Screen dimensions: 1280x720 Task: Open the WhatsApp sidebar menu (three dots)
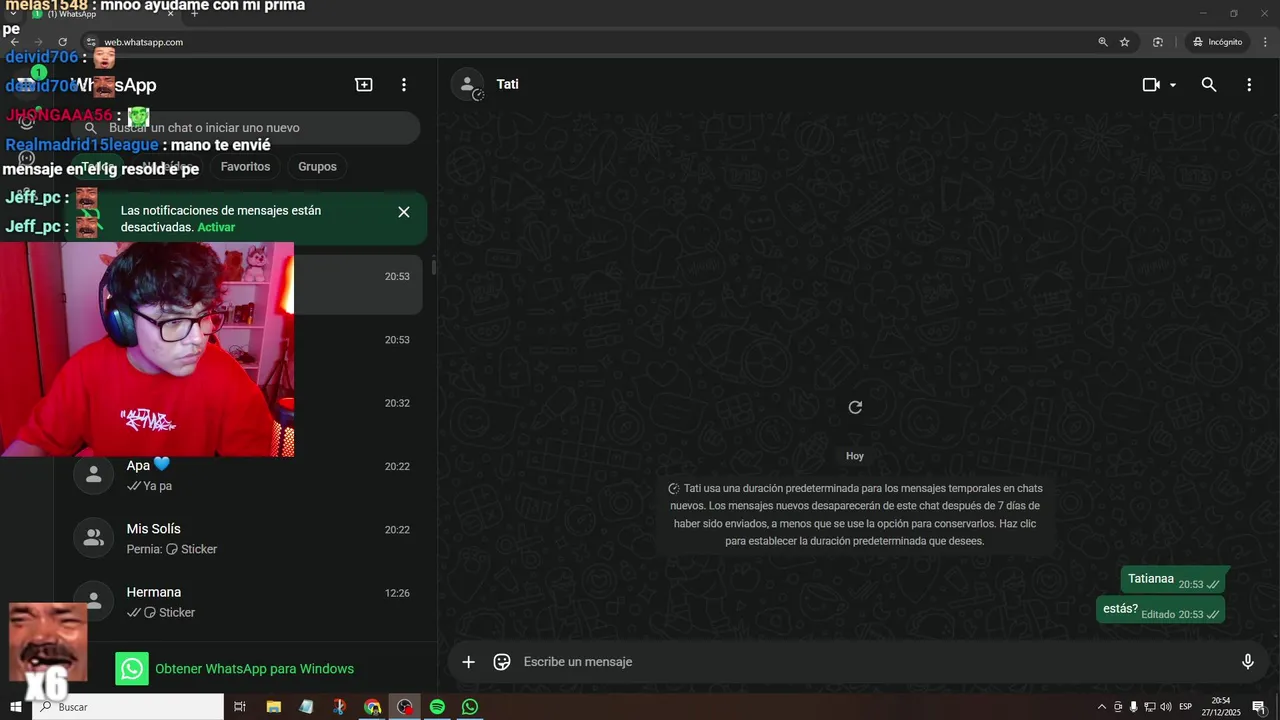point(404,85)
